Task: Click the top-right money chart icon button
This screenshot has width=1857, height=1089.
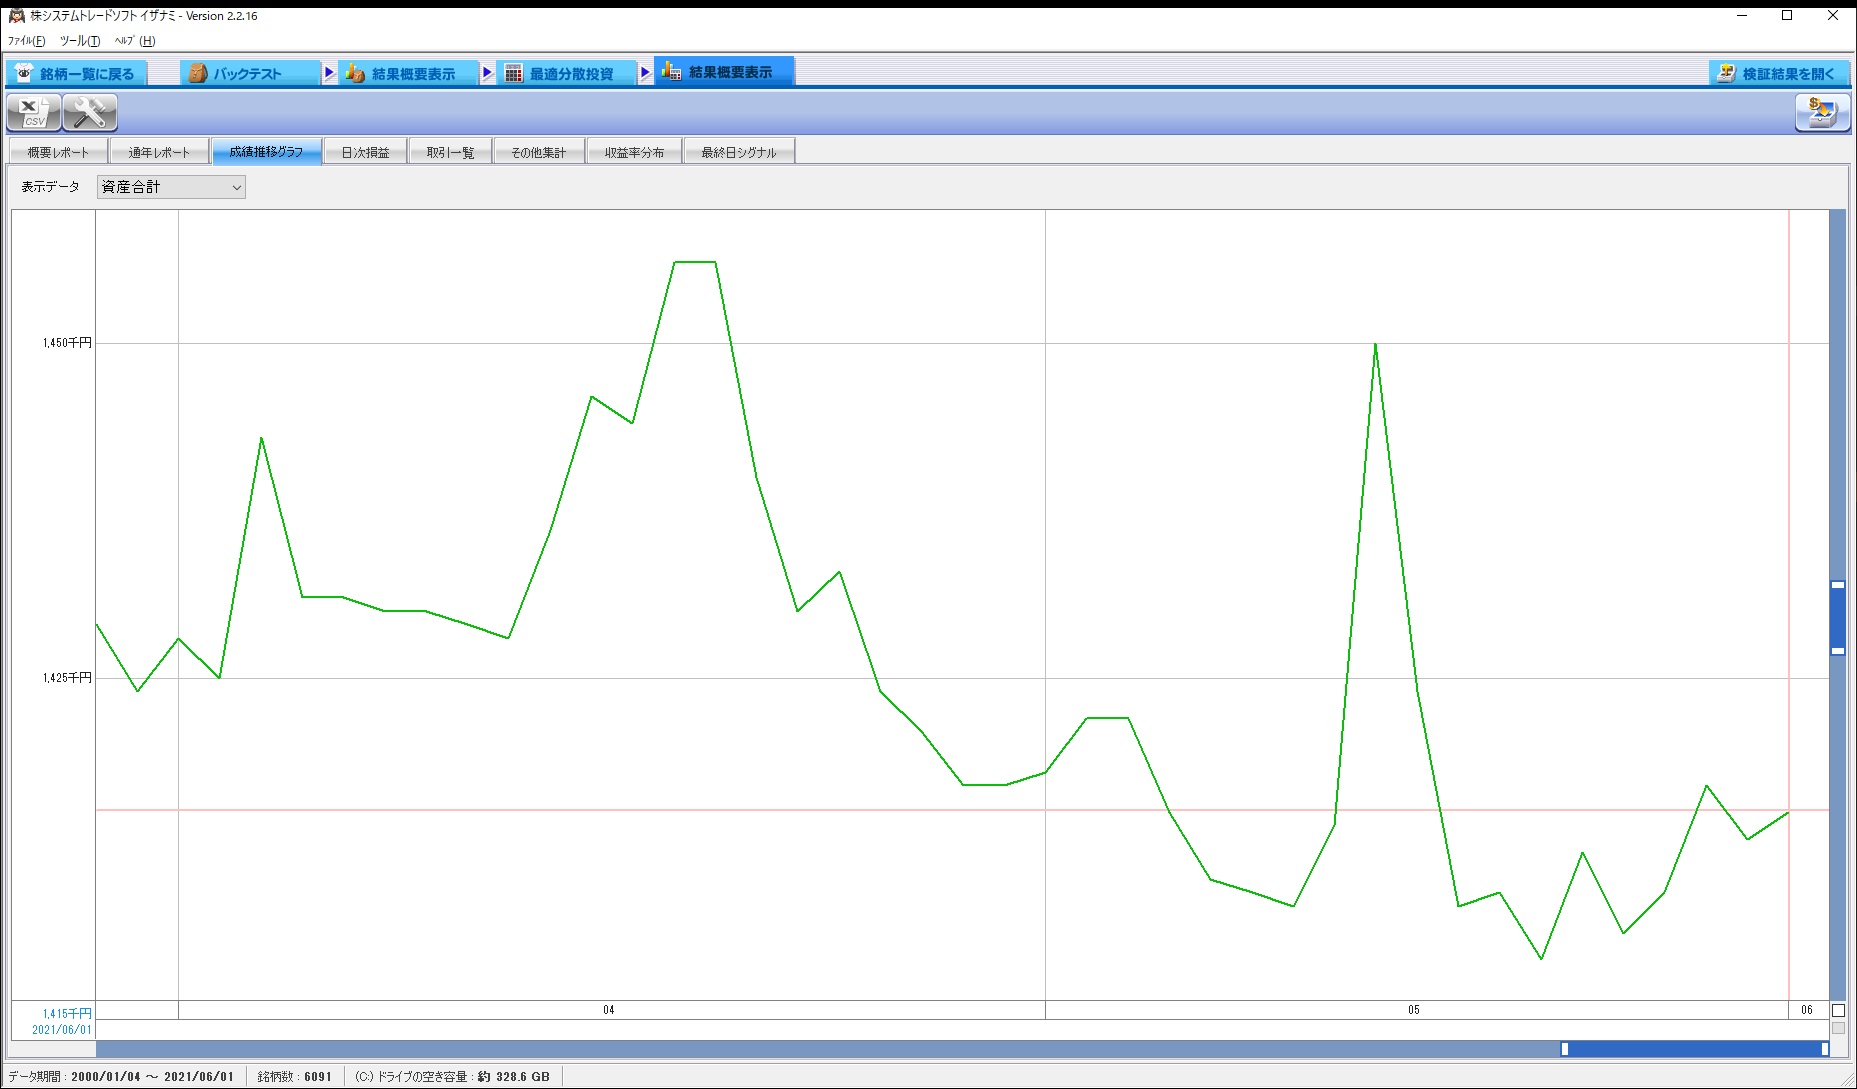Action: (1821, 113)
